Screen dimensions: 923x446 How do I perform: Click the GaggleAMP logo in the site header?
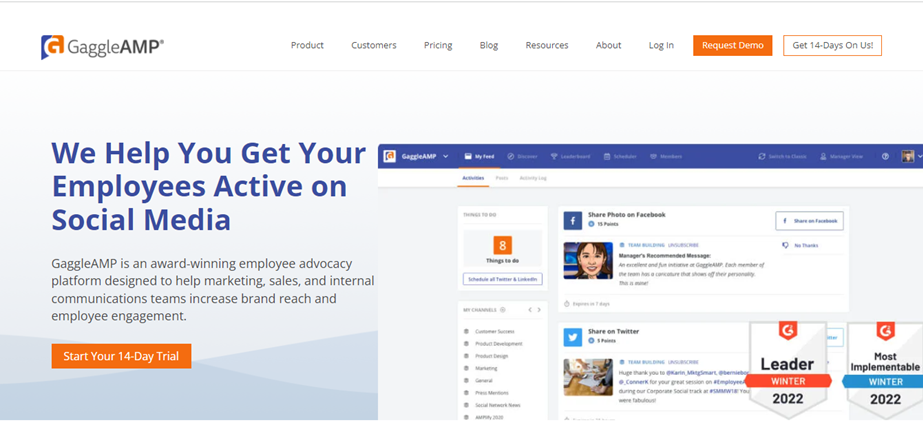pos(102,46)
